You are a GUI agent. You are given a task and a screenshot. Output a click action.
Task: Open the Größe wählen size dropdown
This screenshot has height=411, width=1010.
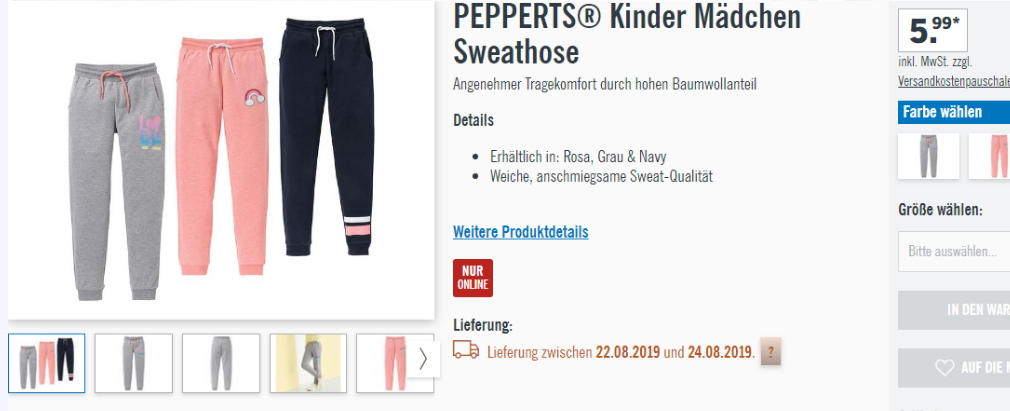[954, 251]
